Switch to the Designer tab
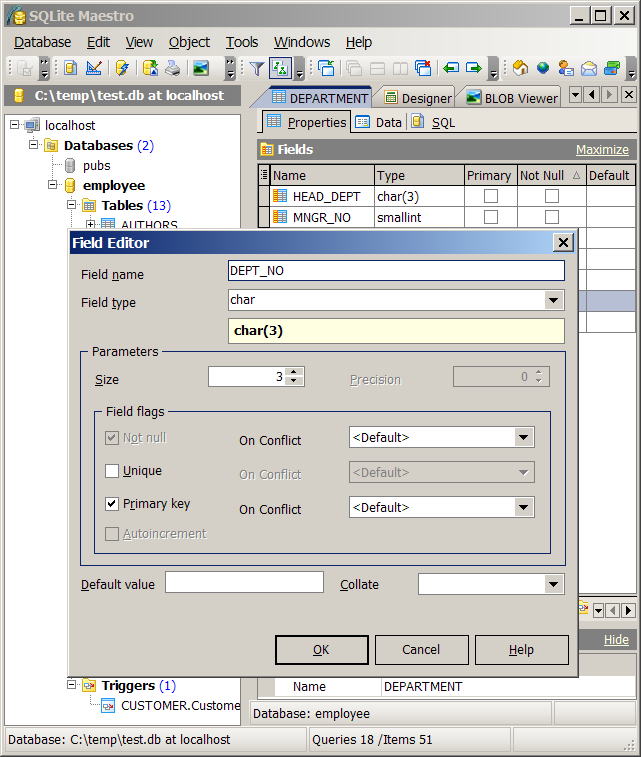641x757 pixels. (x=418, y=98)
